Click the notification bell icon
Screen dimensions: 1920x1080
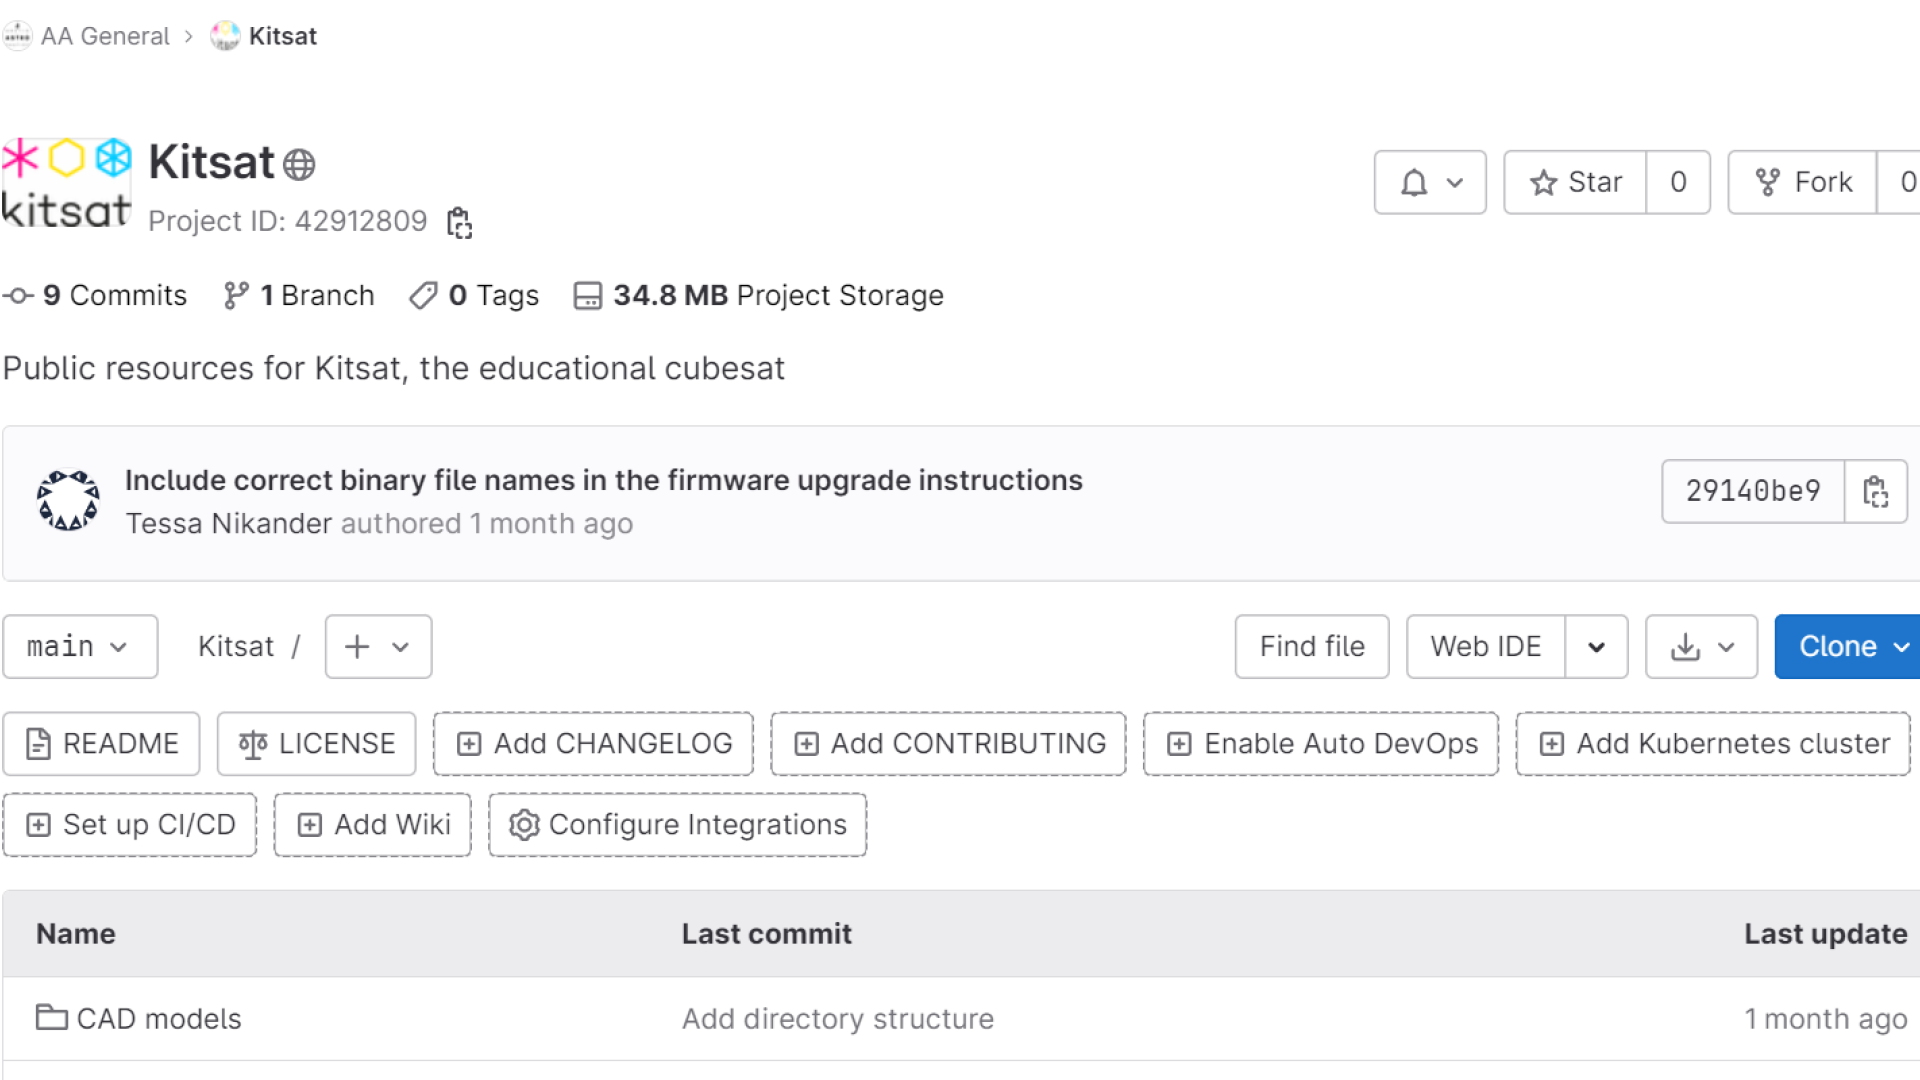pos(1414,182)
